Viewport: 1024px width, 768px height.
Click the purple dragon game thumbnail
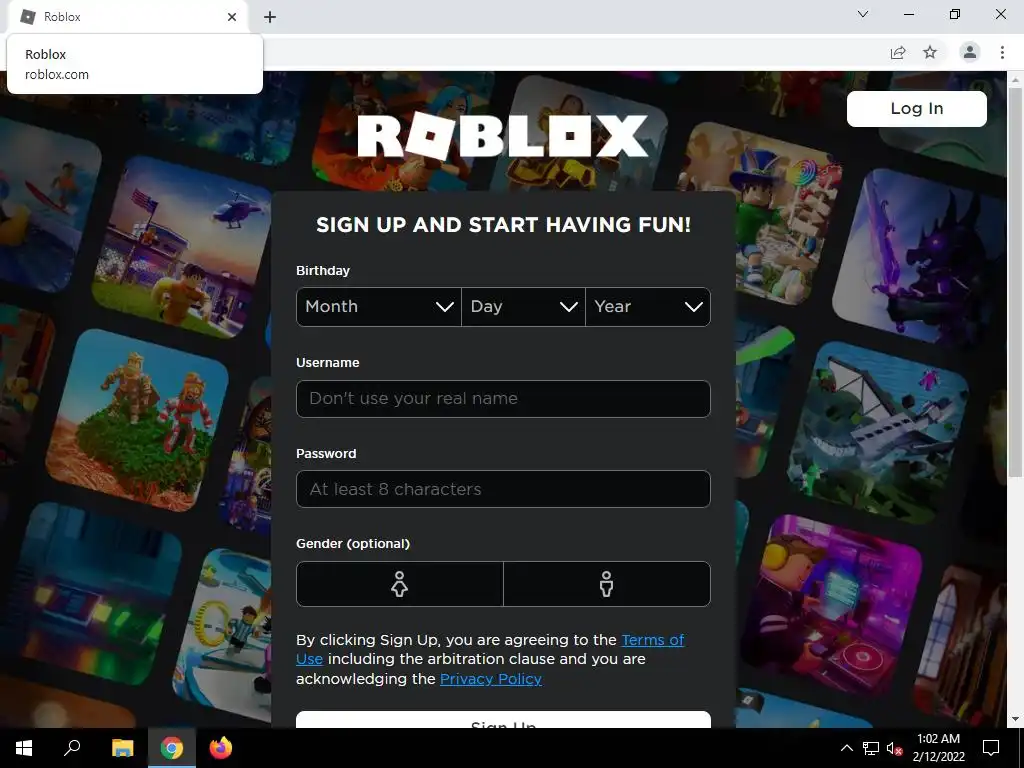921,258
